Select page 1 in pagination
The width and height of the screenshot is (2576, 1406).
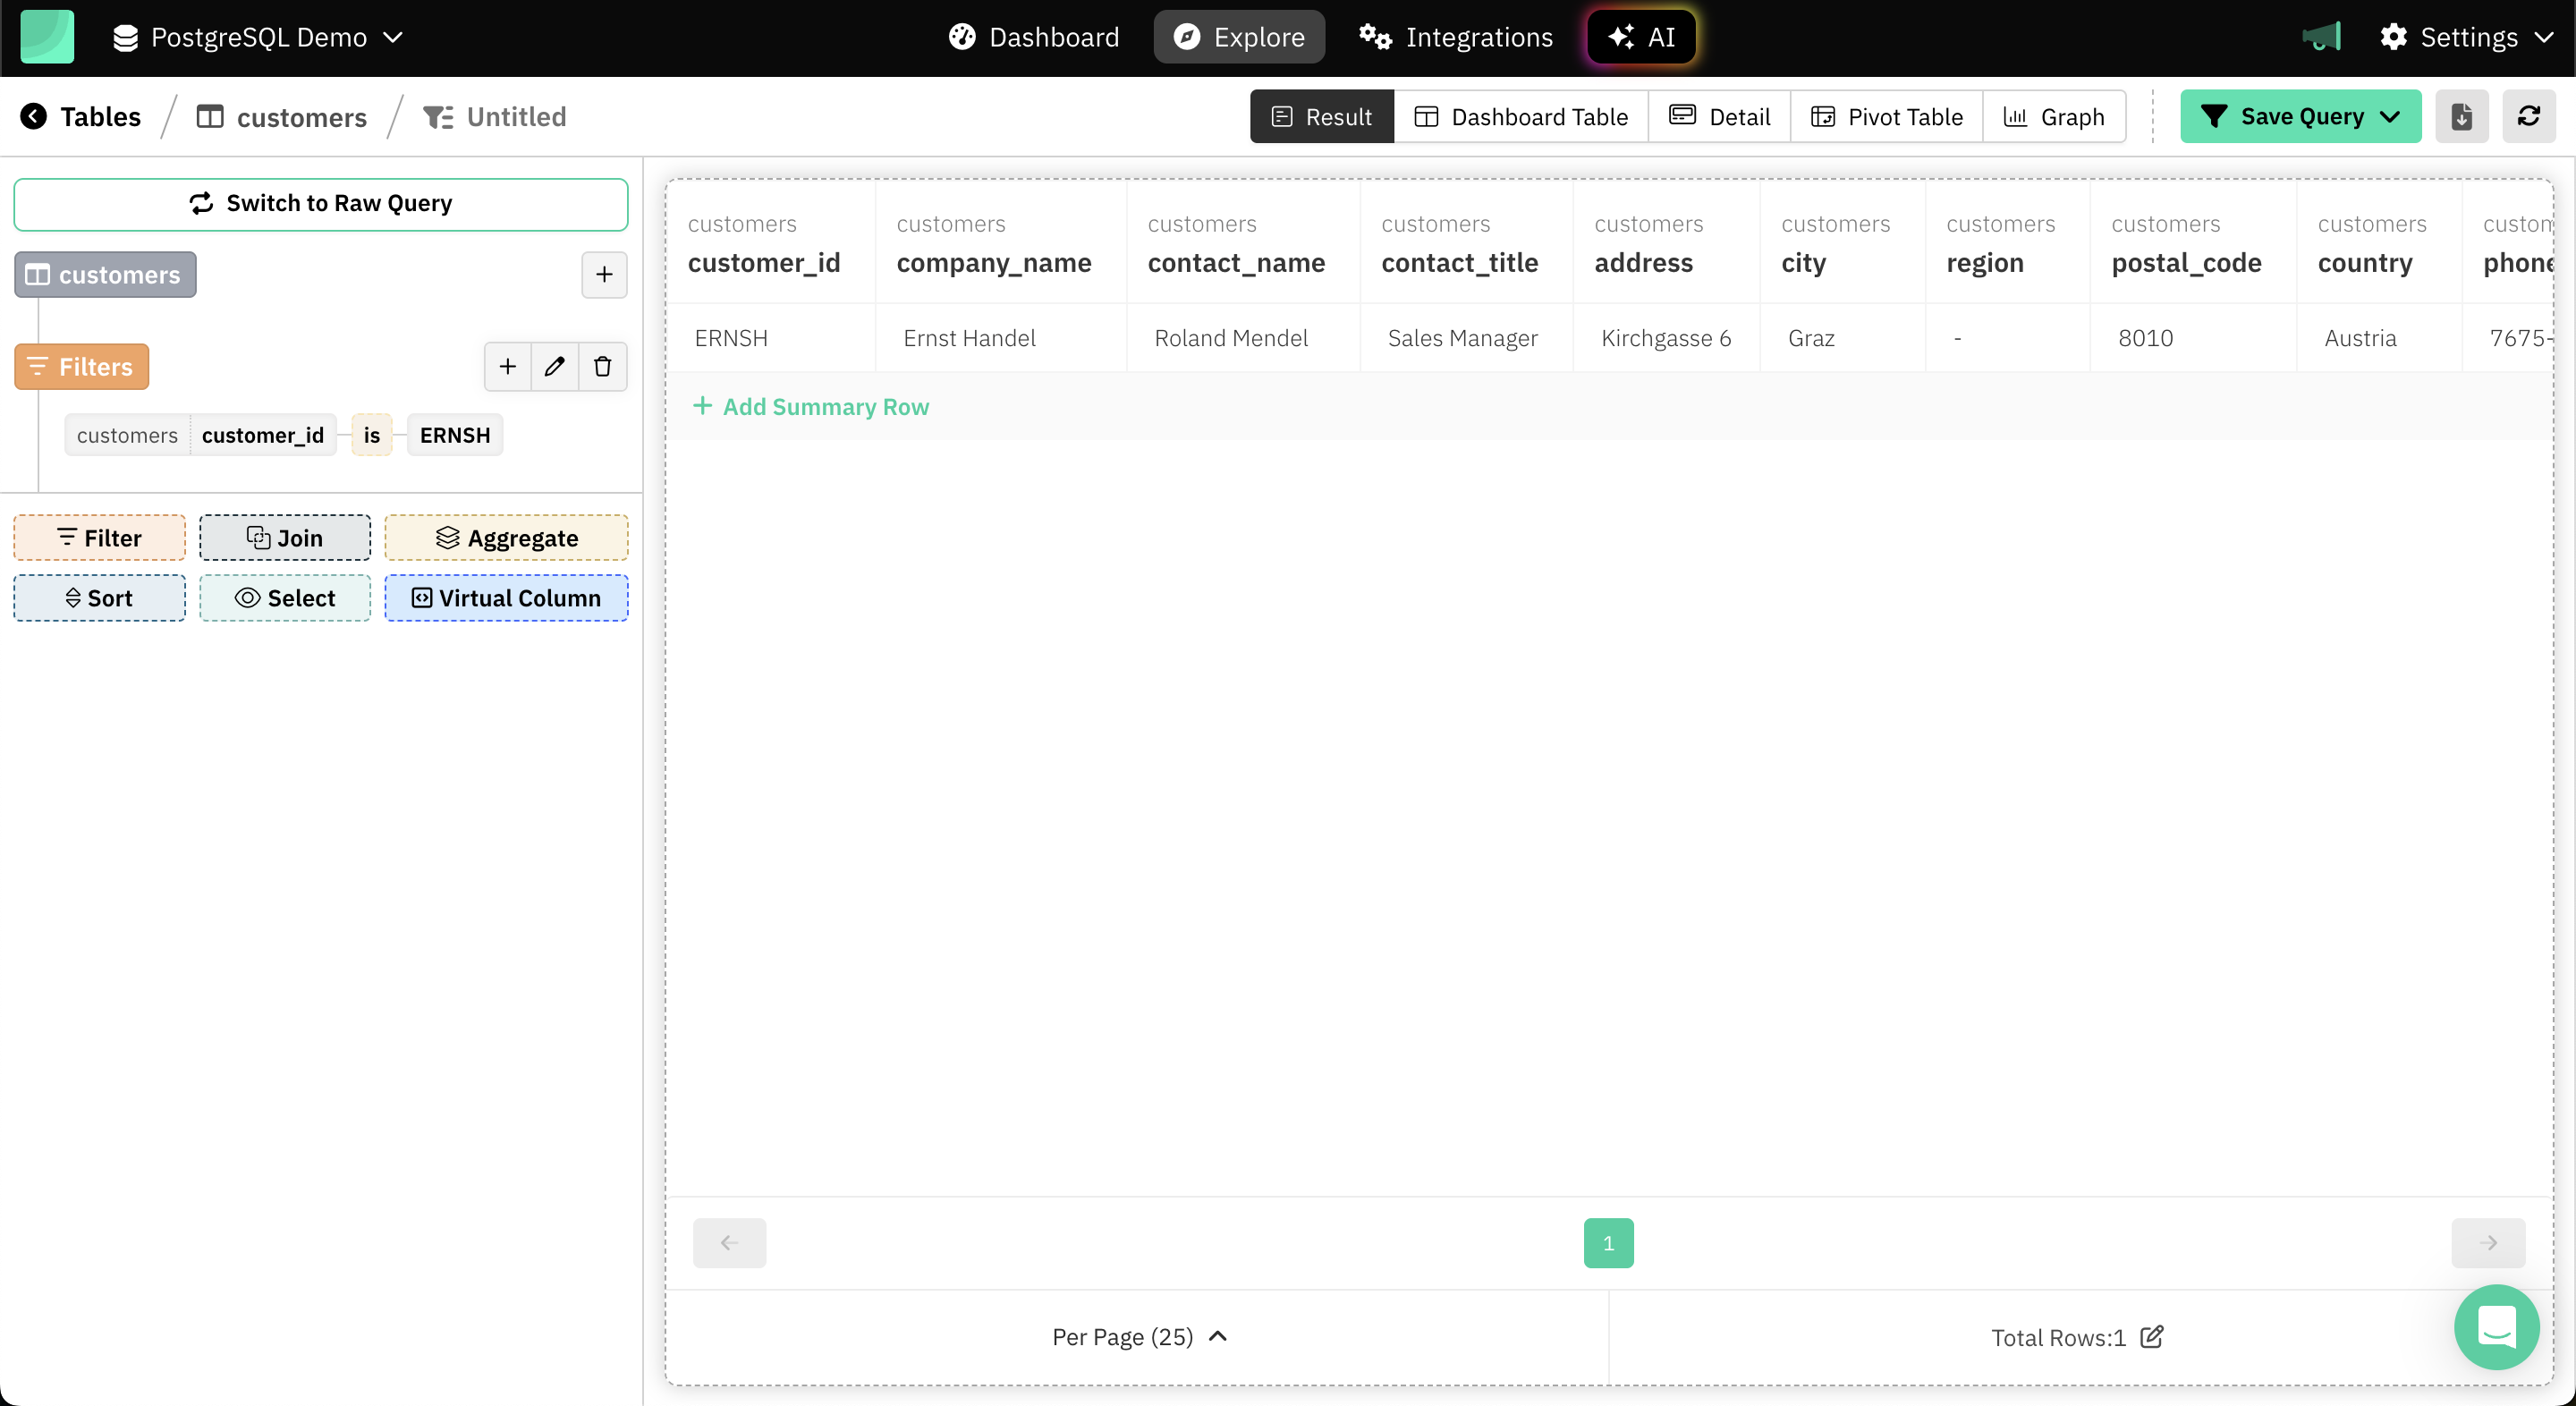(1609, 1243)
